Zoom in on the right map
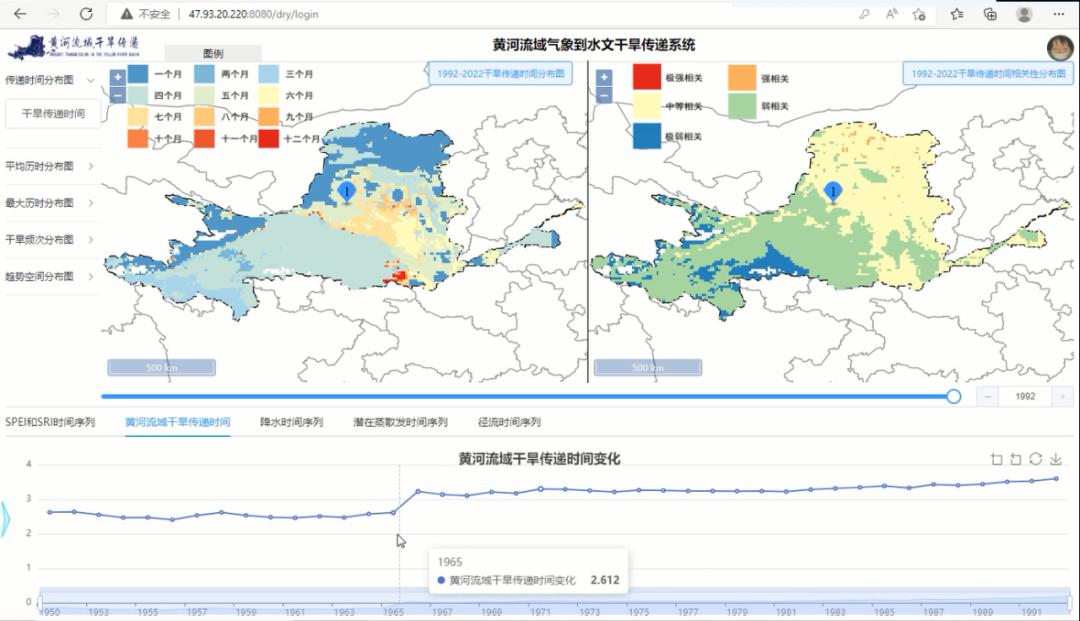The height and width of the screenshot is (621, 1080). (x=604, y=77)
